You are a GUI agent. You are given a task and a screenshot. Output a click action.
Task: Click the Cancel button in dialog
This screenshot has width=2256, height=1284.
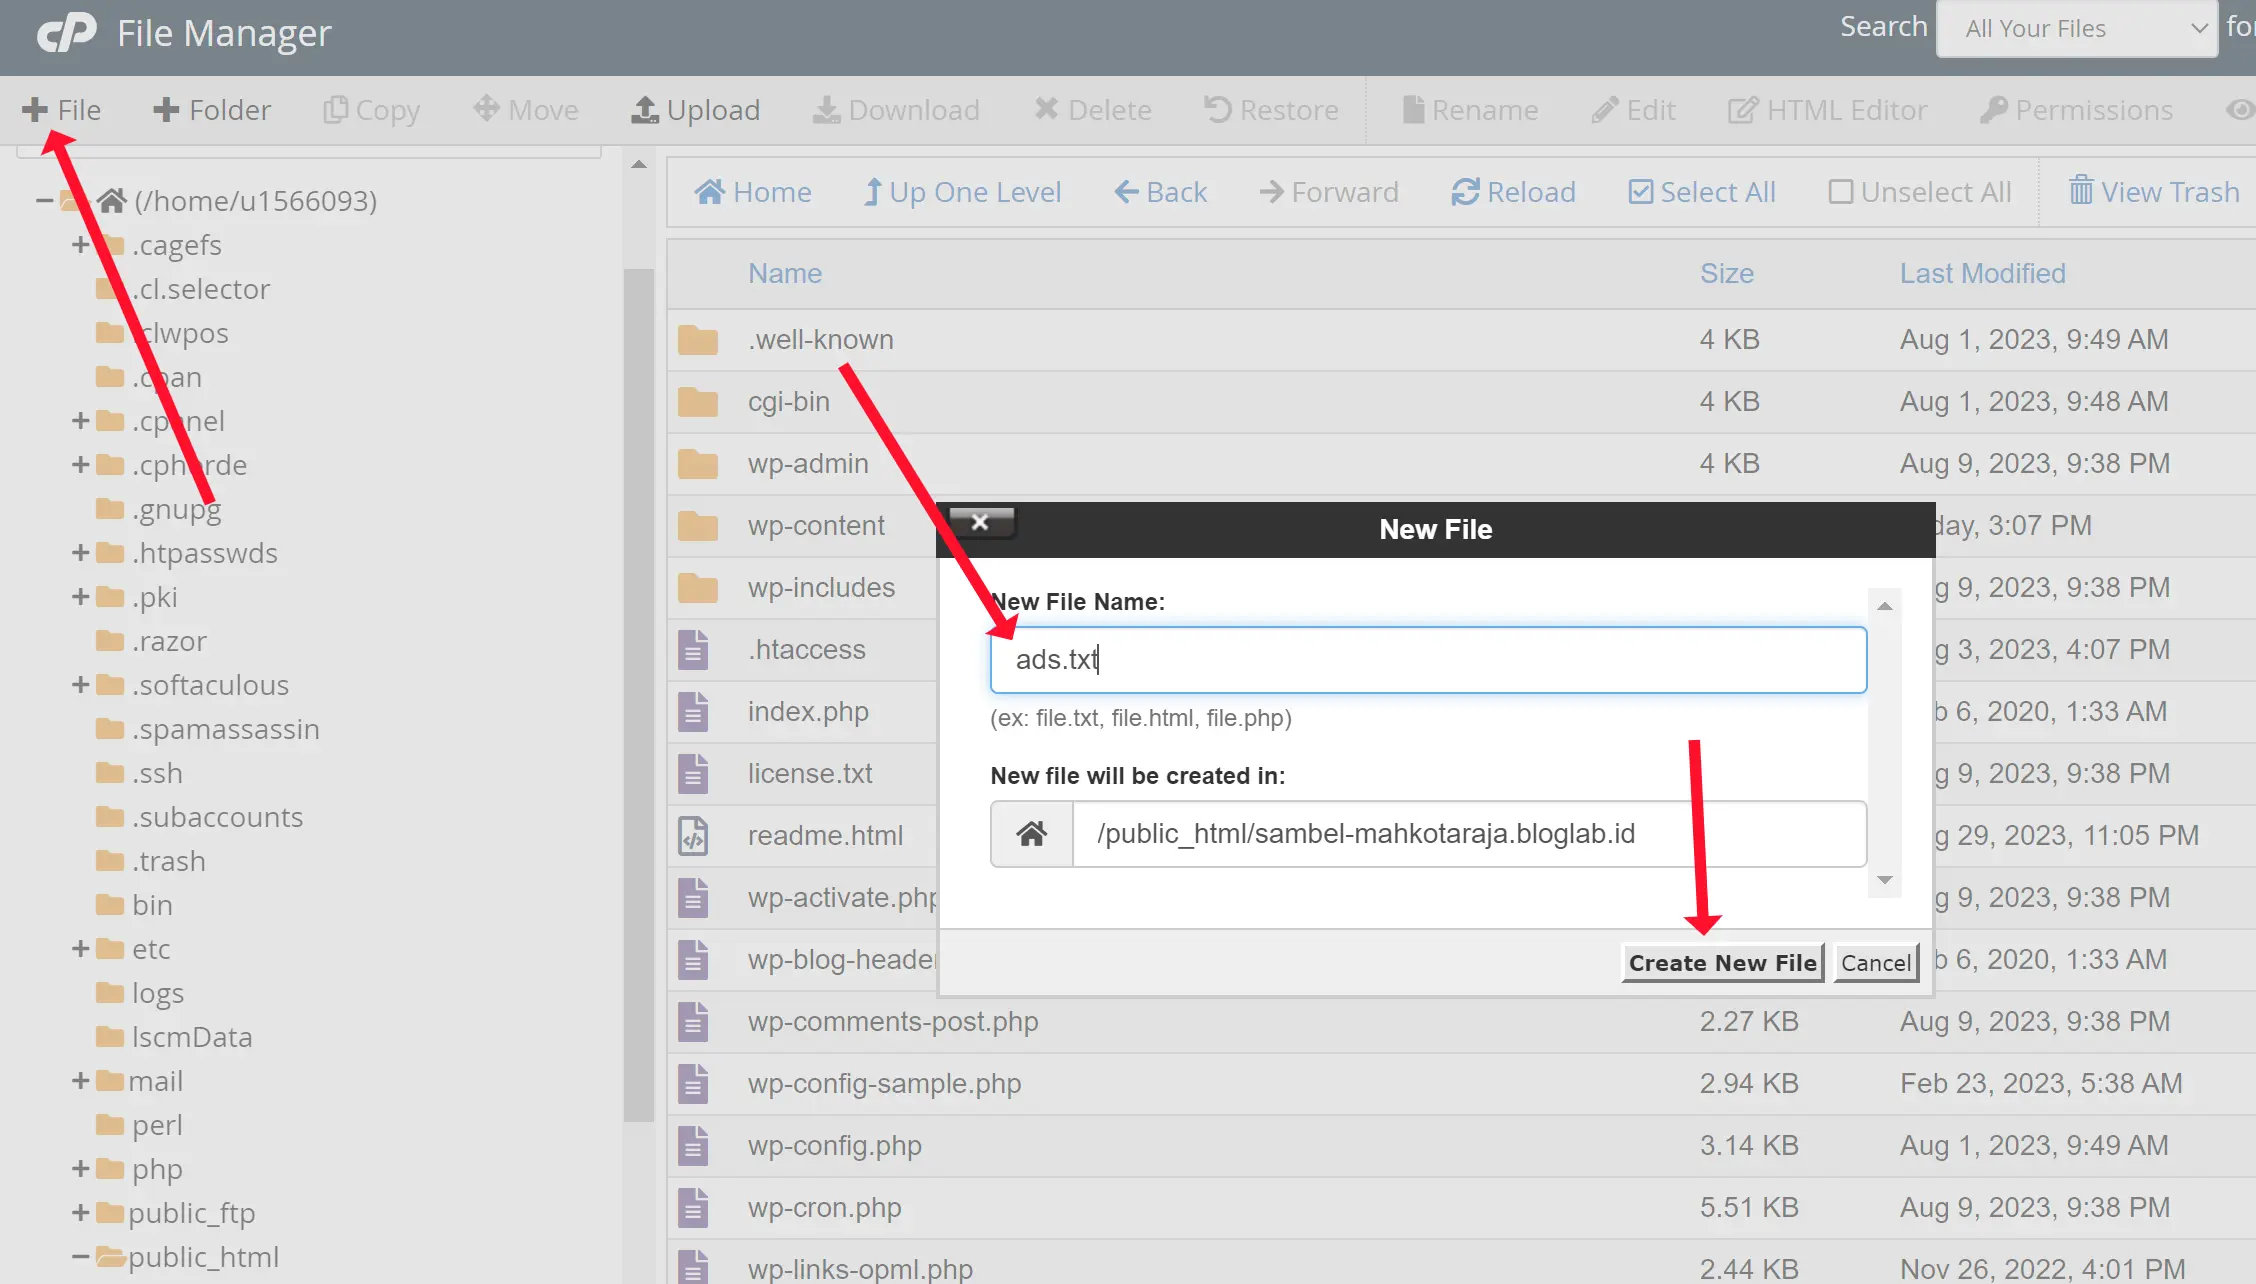point(1873,962)
